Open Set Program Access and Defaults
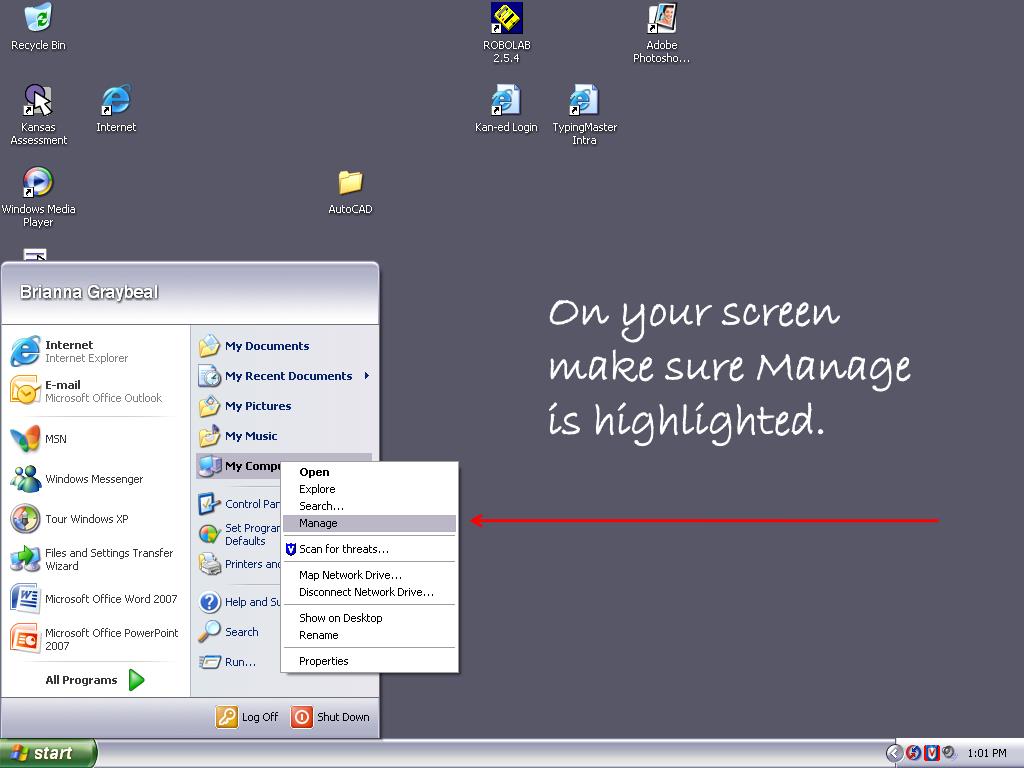Screen dimensions: 1024x768 coord(239,534)
